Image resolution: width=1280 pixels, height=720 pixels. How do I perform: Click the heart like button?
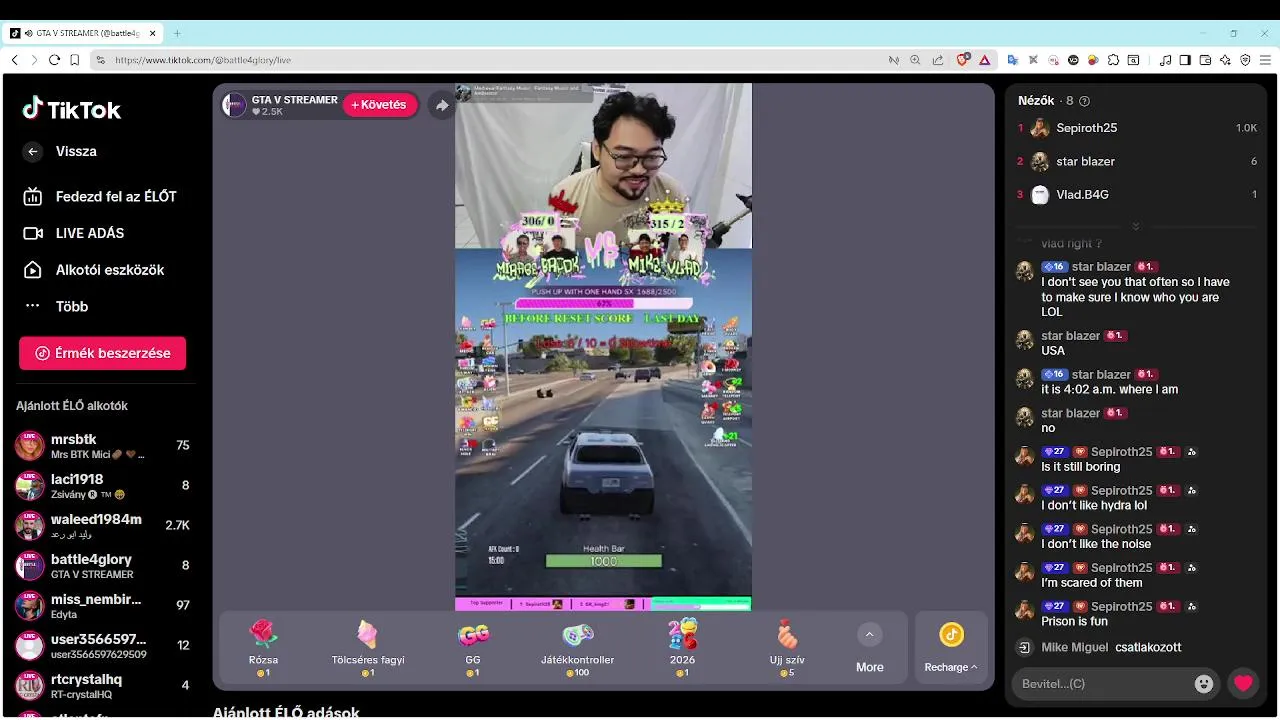(1243, 684)
